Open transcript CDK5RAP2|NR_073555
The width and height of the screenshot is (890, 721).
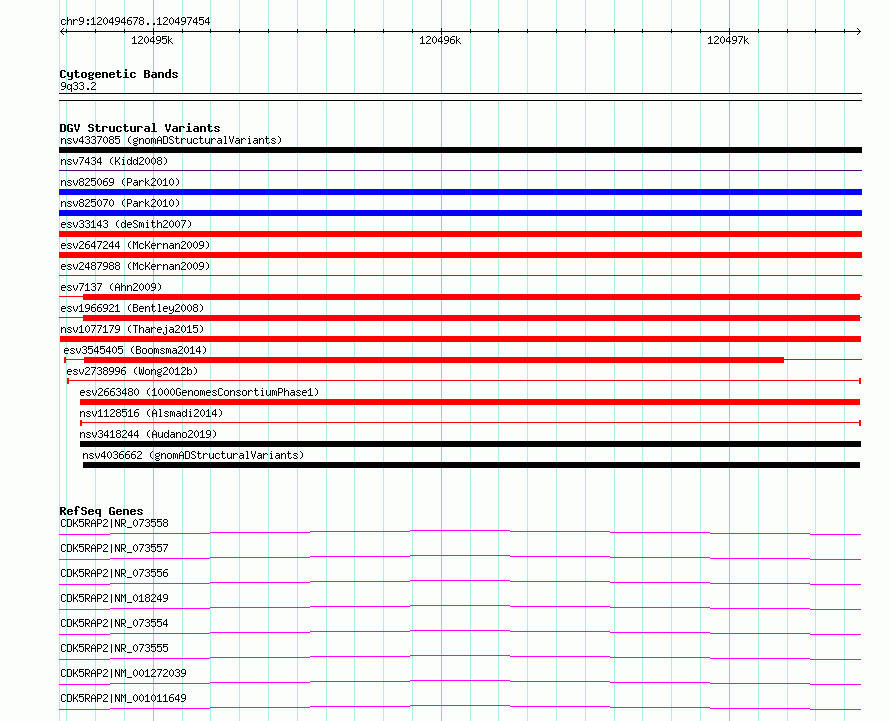coord(114,648)
